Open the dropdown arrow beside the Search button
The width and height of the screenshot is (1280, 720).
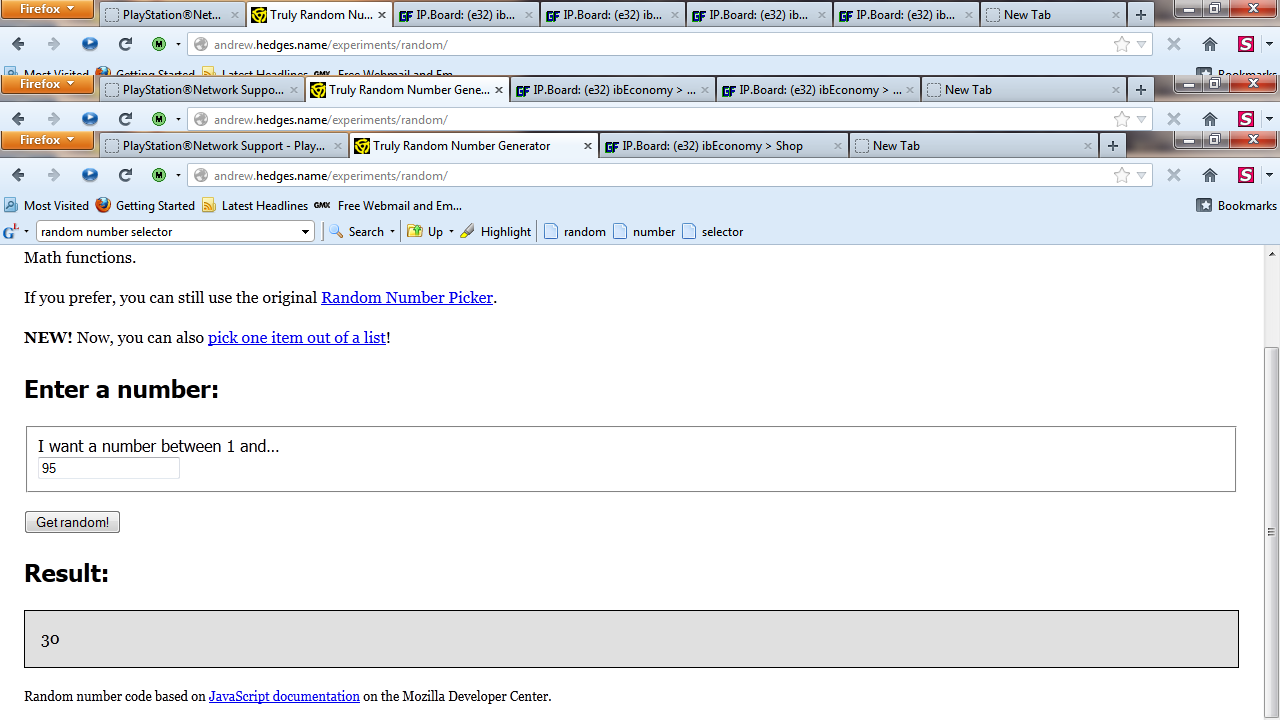[x=392, y=232]
